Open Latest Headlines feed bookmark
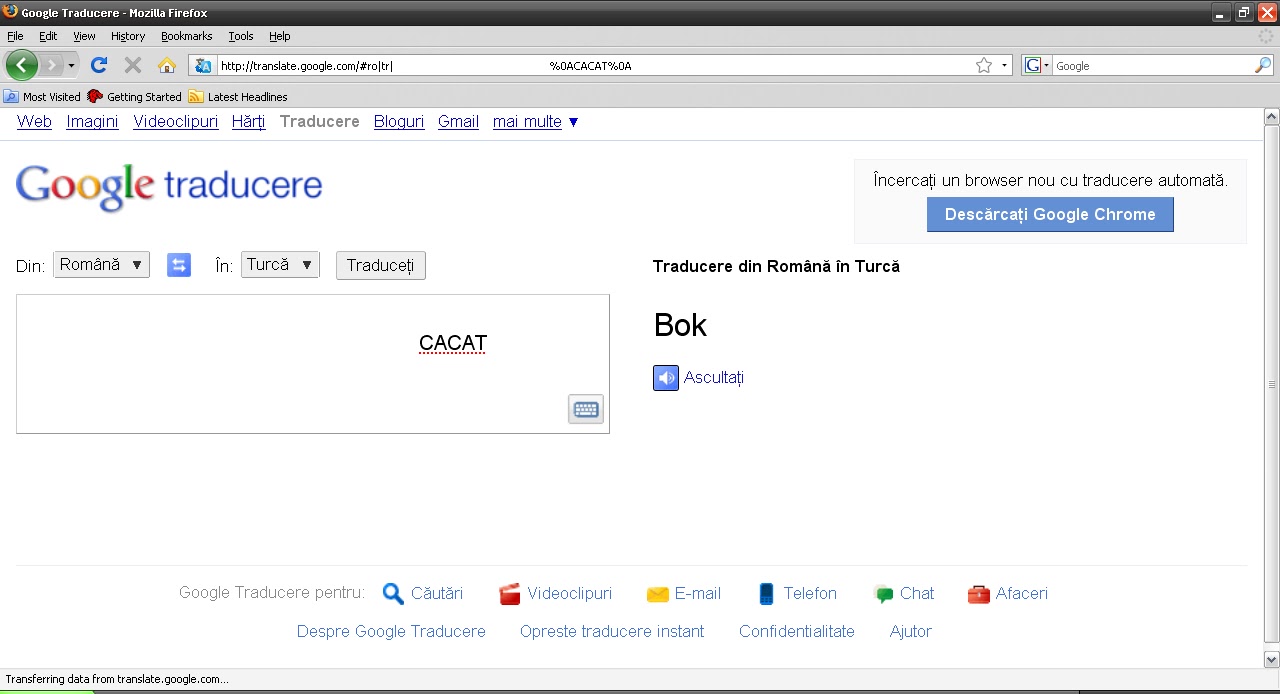Screen dimensions: 1280x694 (238, 97)
